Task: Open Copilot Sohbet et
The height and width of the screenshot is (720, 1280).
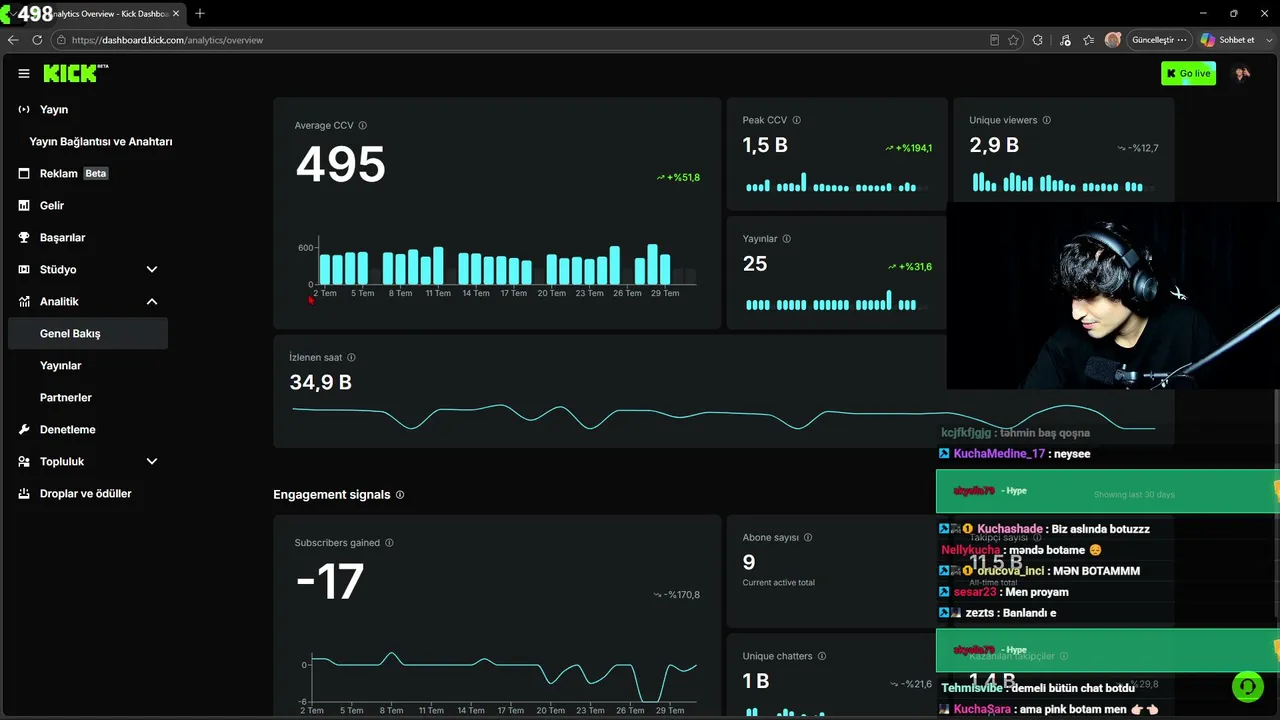Action: click(1227, 40)
